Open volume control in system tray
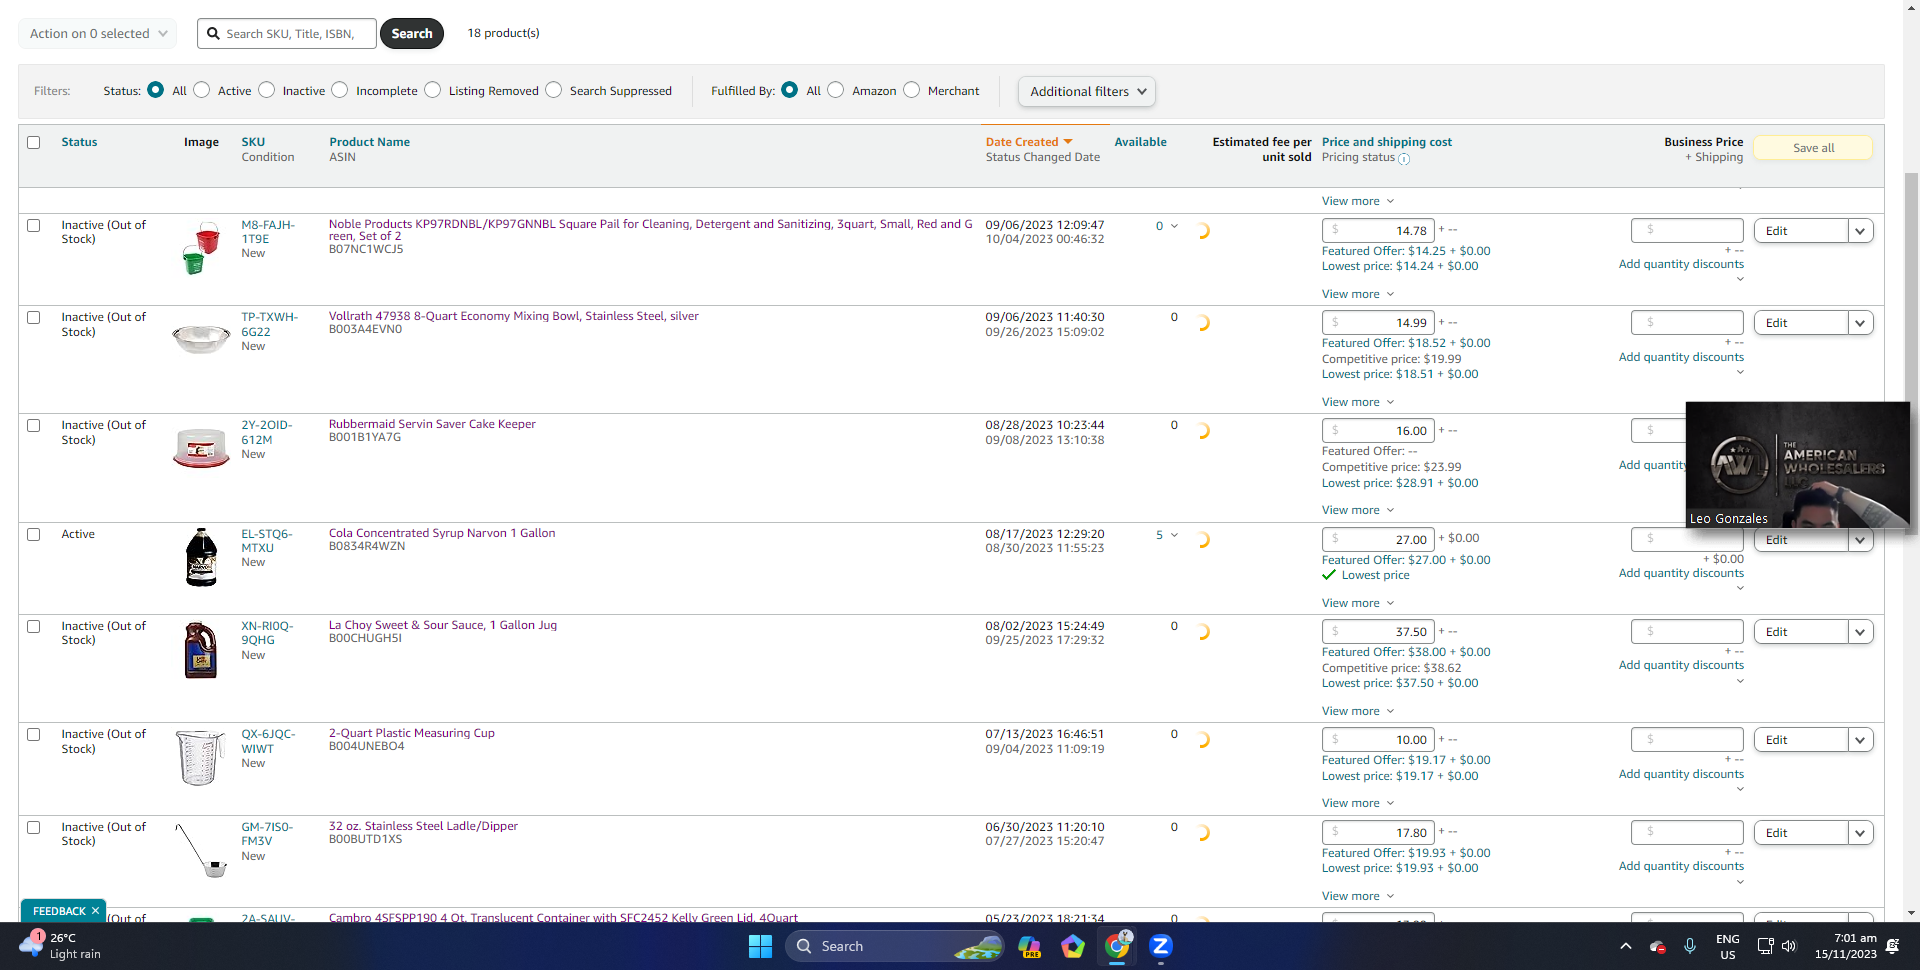 1789,946
